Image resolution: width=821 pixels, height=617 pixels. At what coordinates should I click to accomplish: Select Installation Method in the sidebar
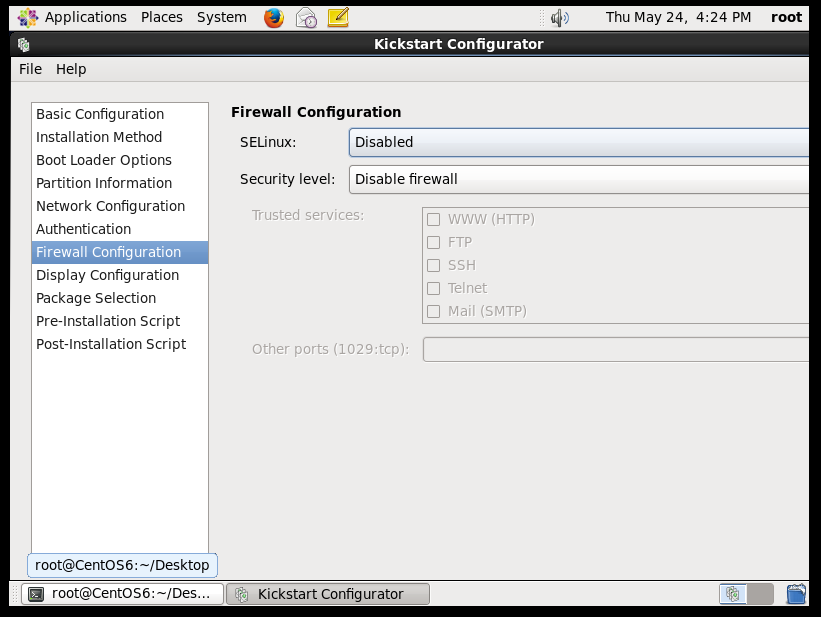[x=120, y=137]
